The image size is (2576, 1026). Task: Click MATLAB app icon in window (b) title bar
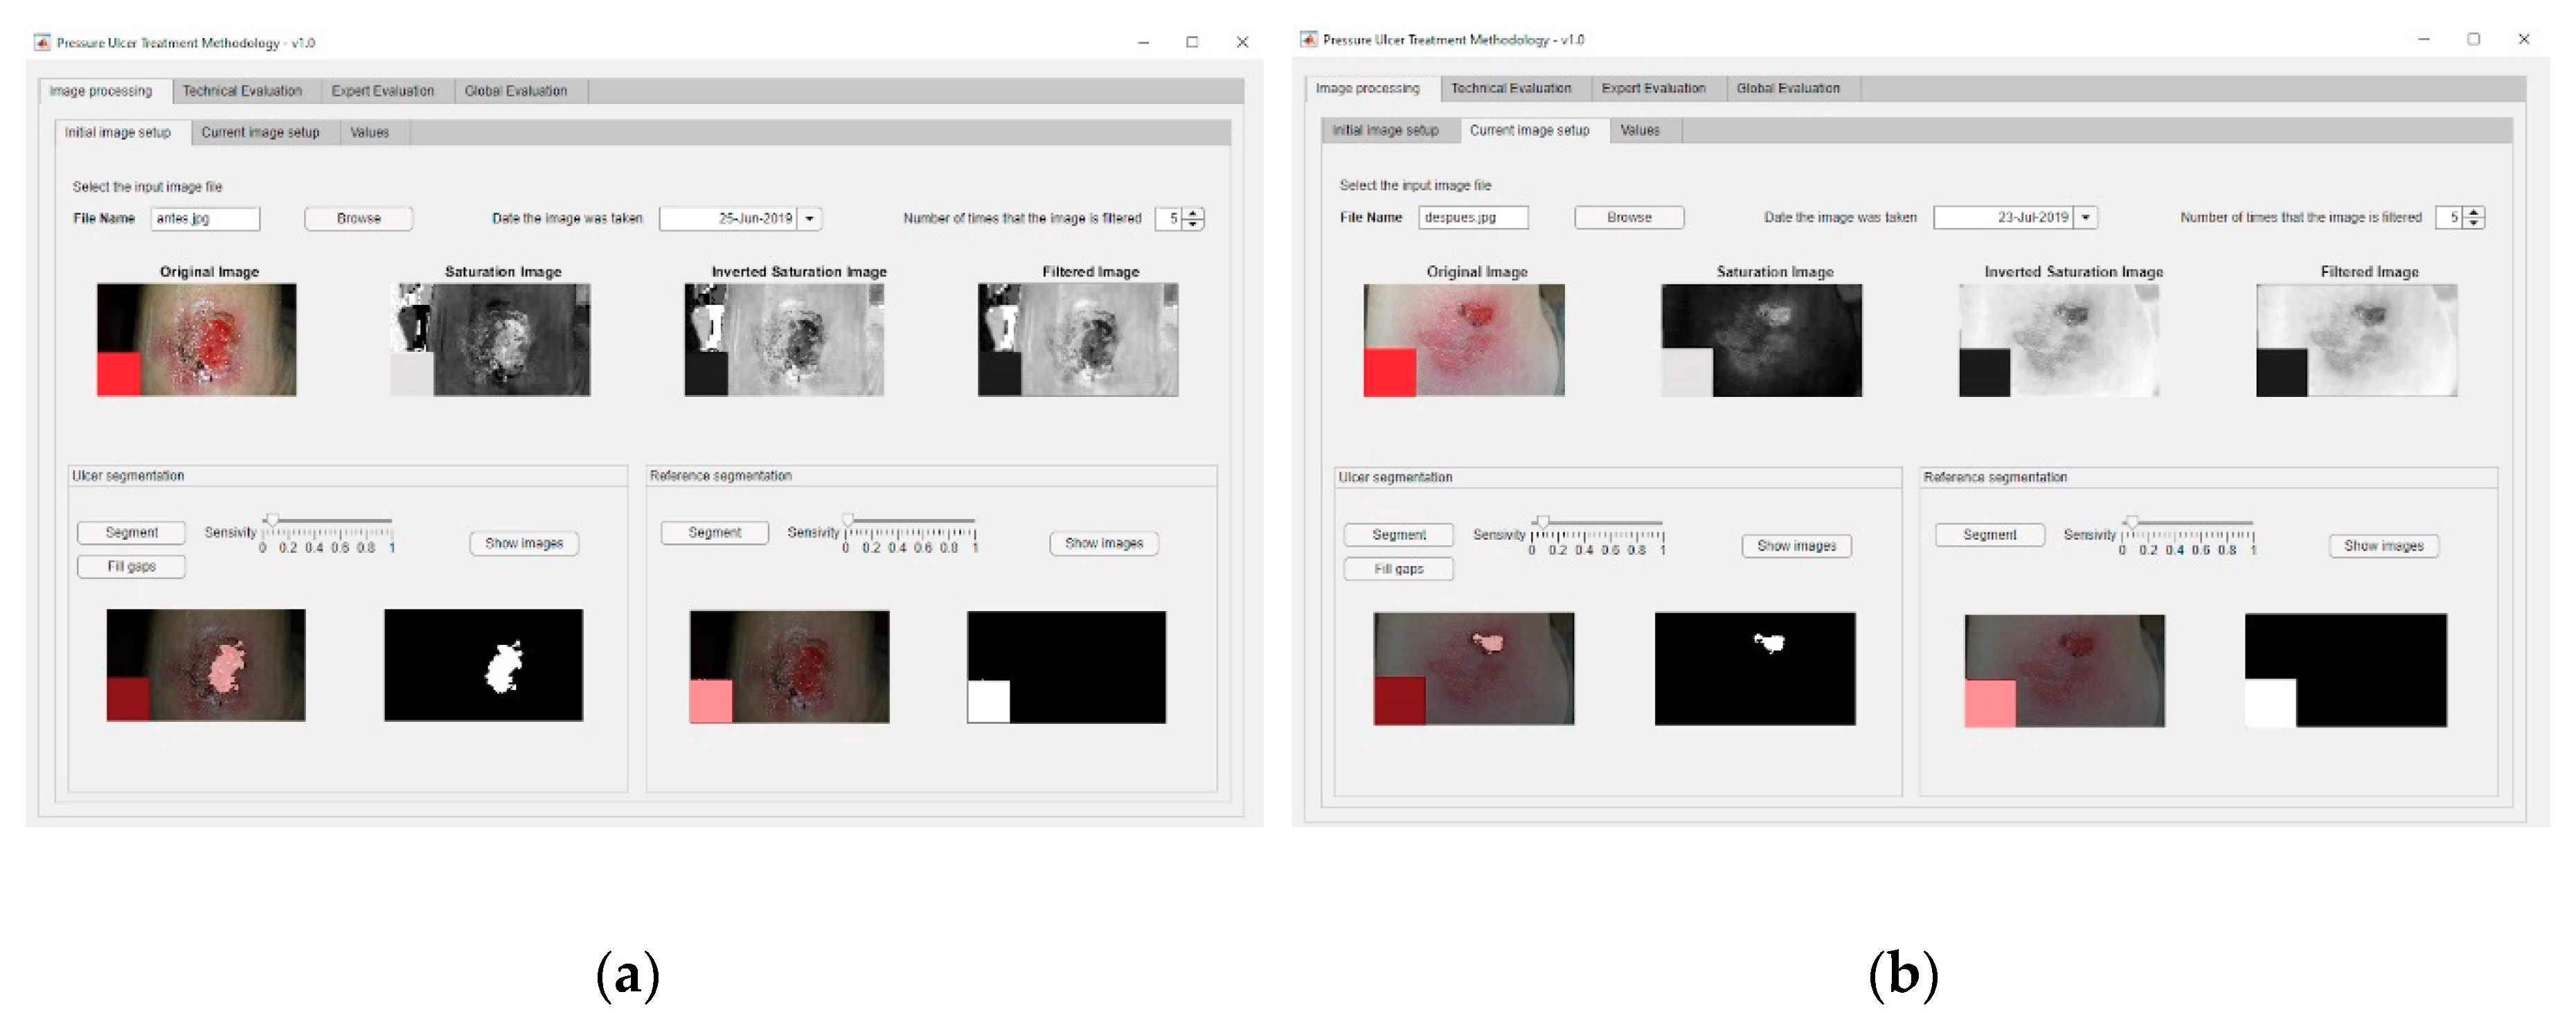[1308, 39]
